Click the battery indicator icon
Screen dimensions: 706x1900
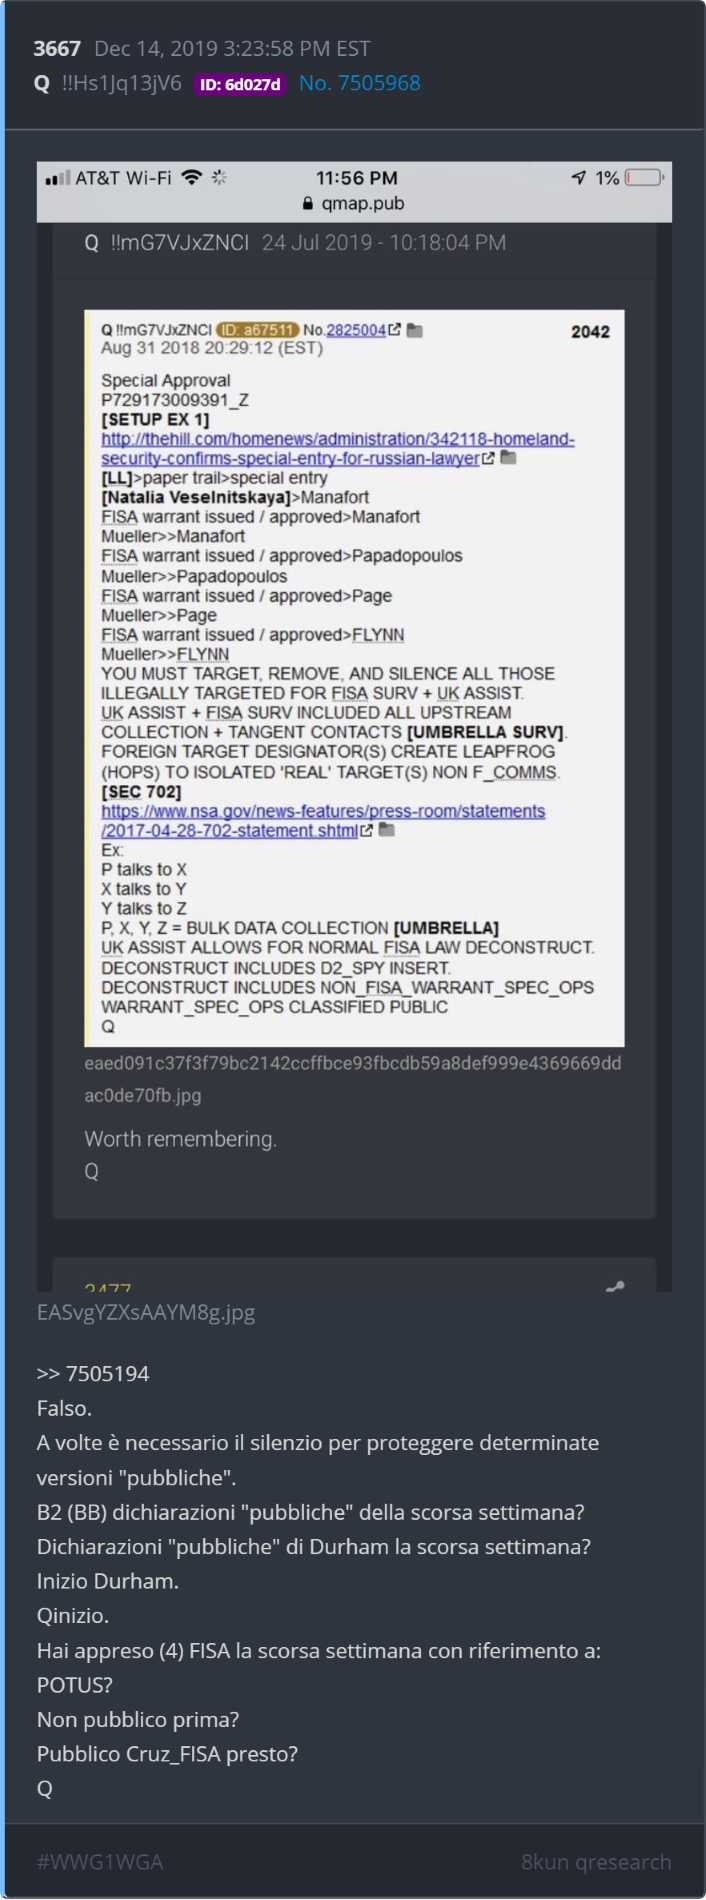(x=645, y=178)
